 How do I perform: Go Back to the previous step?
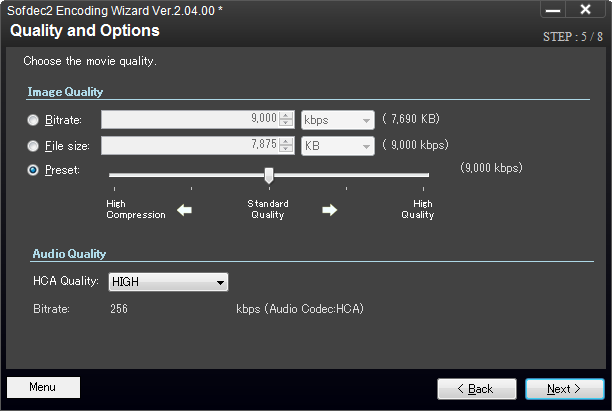[476, 388]
